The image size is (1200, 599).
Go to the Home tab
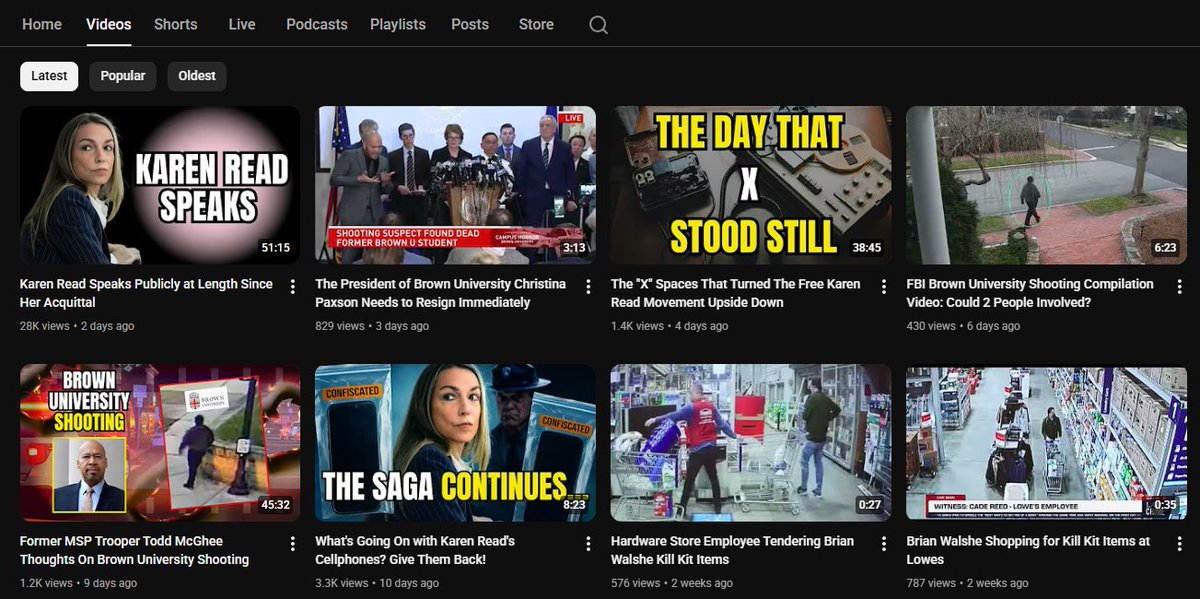click(42, 24)
